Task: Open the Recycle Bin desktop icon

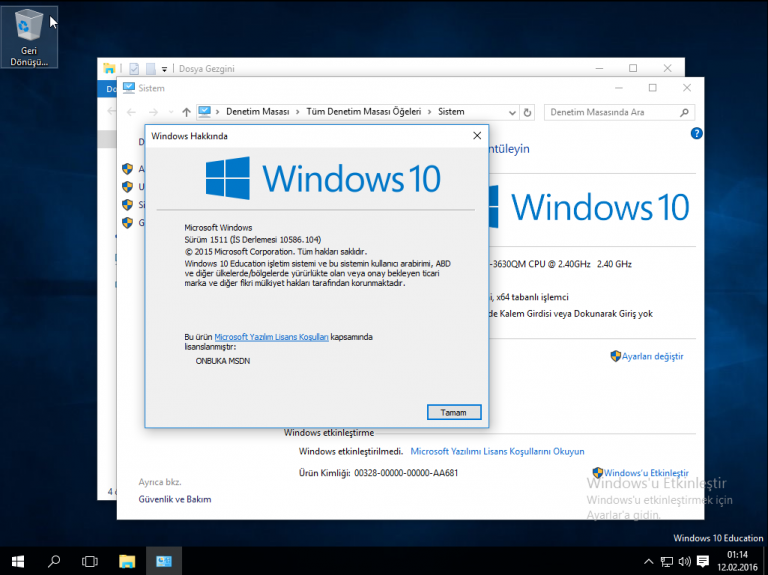Action: pyautogui.click(x=29, y=37)
